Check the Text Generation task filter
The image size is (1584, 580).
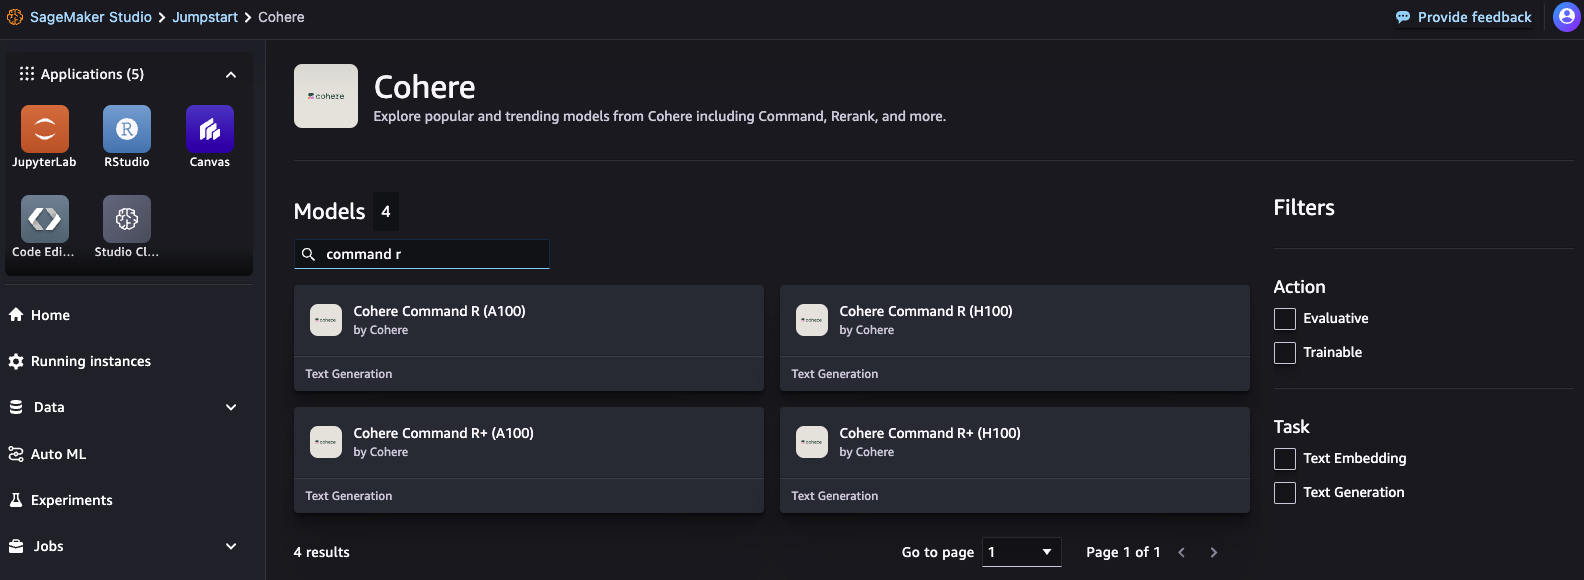[1285, 493]
